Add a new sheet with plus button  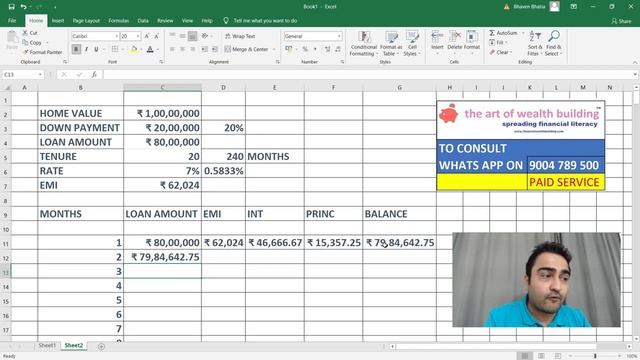[101, 347]
